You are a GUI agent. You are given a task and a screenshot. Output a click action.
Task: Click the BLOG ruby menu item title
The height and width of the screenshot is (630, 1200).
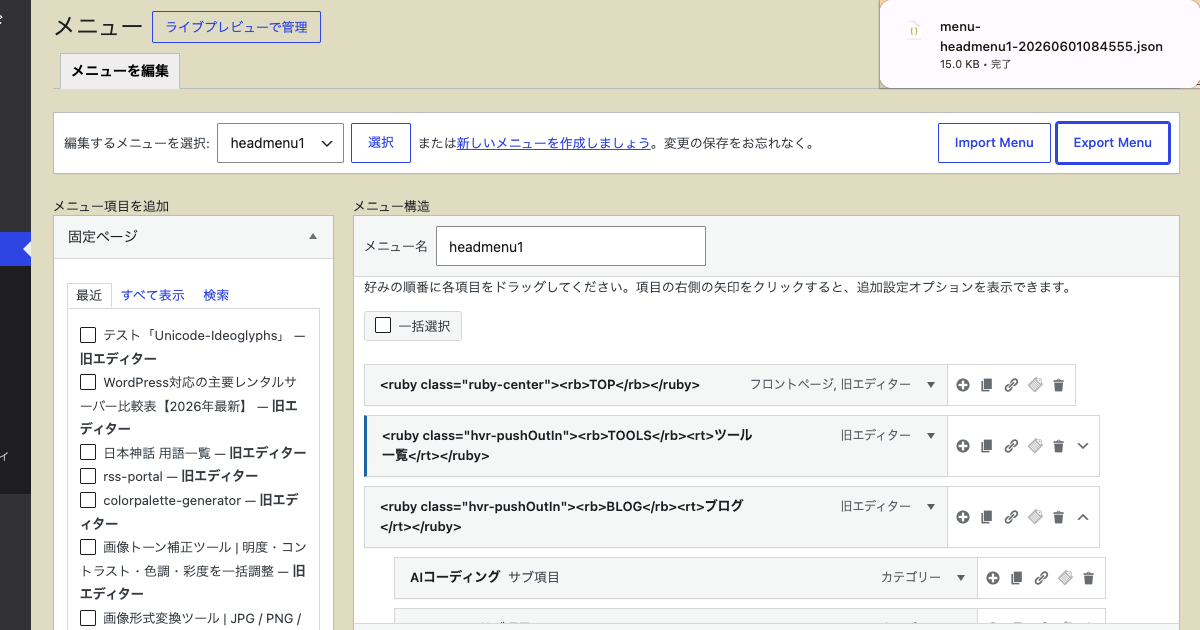[x=562, y=517]
